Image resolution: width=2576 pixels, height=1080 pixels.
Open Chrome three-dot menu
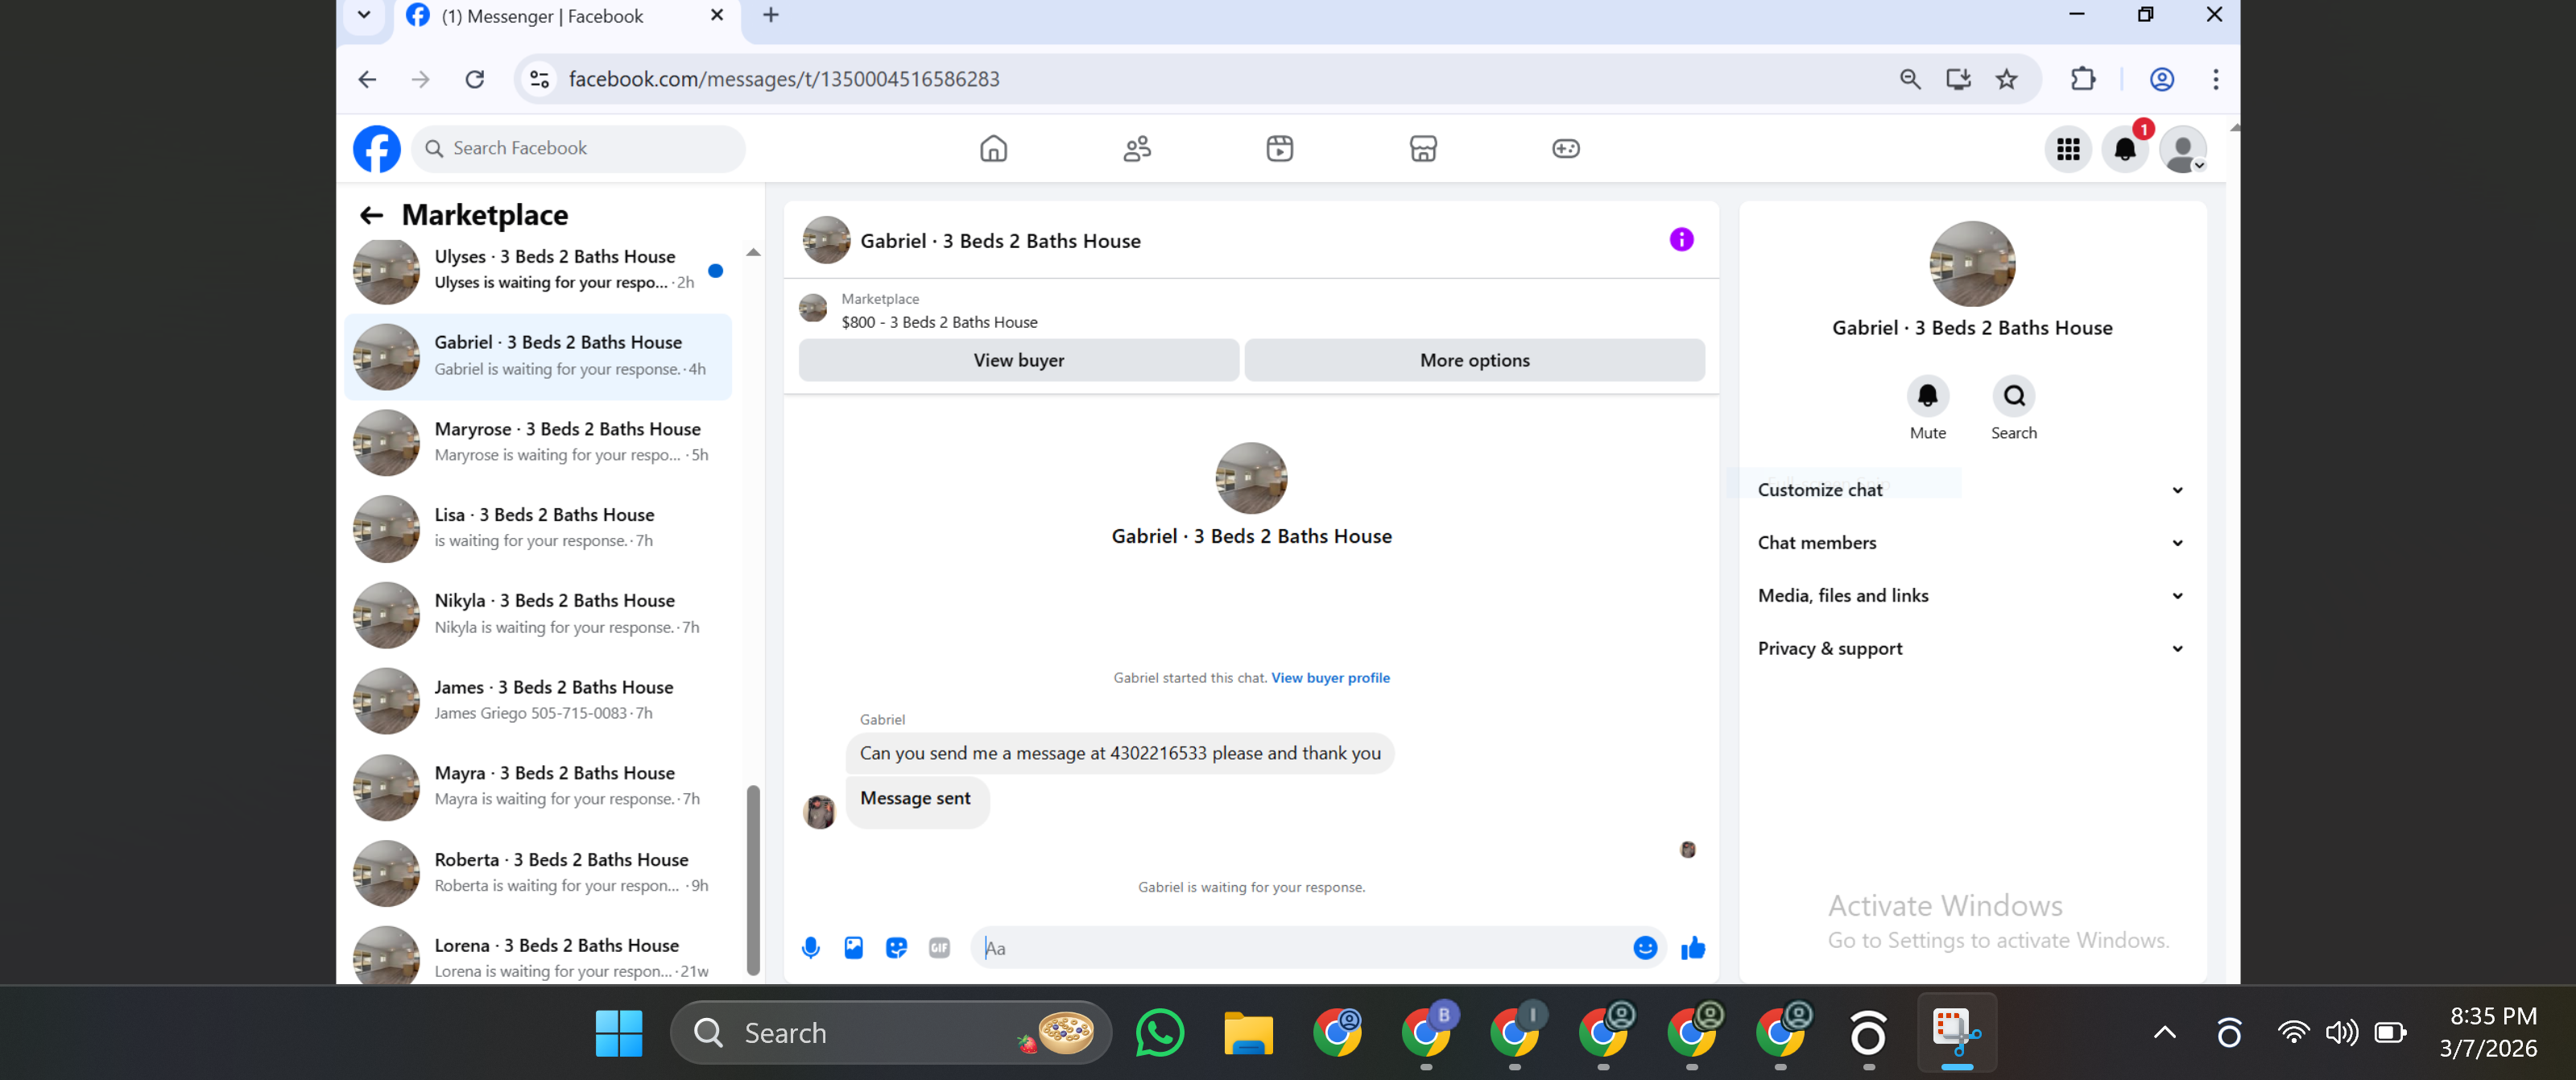2216,79
